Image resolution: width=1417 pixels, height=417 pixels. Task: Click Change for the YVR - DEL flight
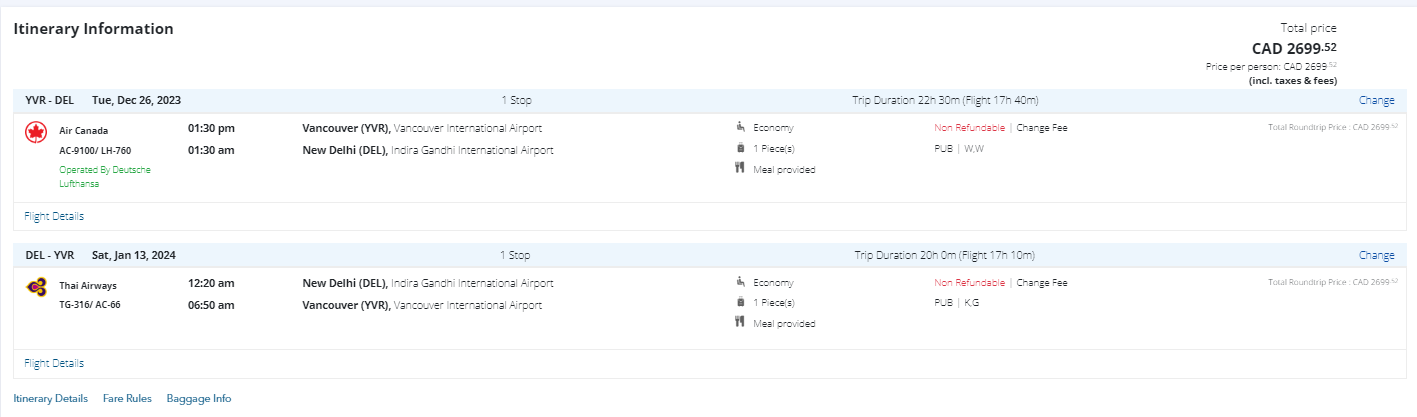[x=1376, y=100]
